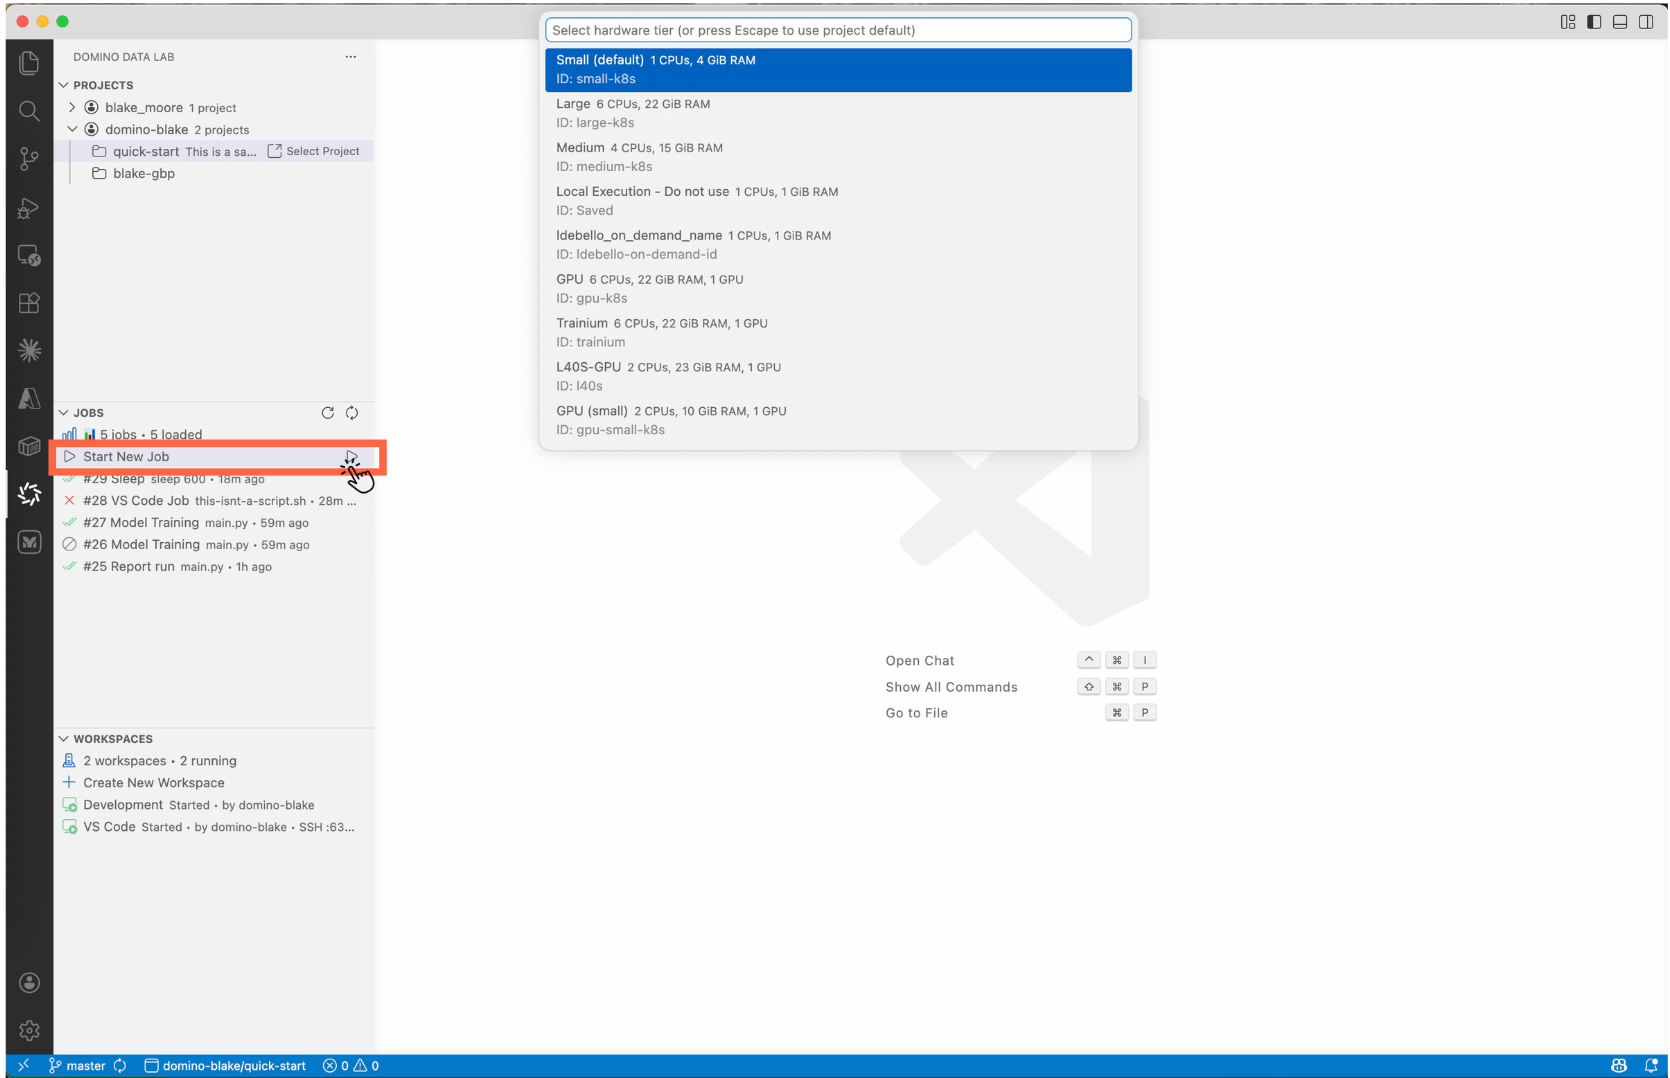Click Select Project on the quick-start row
The image size is (1670, 1078).
tap(313, 151)
